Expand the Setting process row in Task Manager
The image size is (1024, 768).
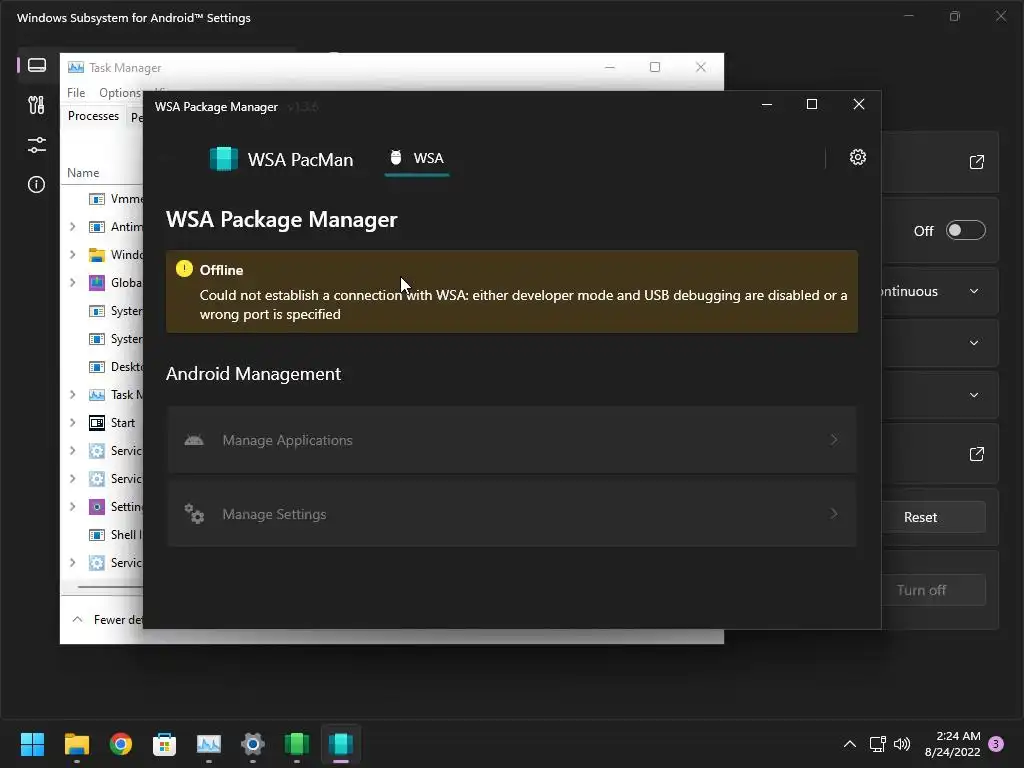pyautogui.click(x=72, y=507)
